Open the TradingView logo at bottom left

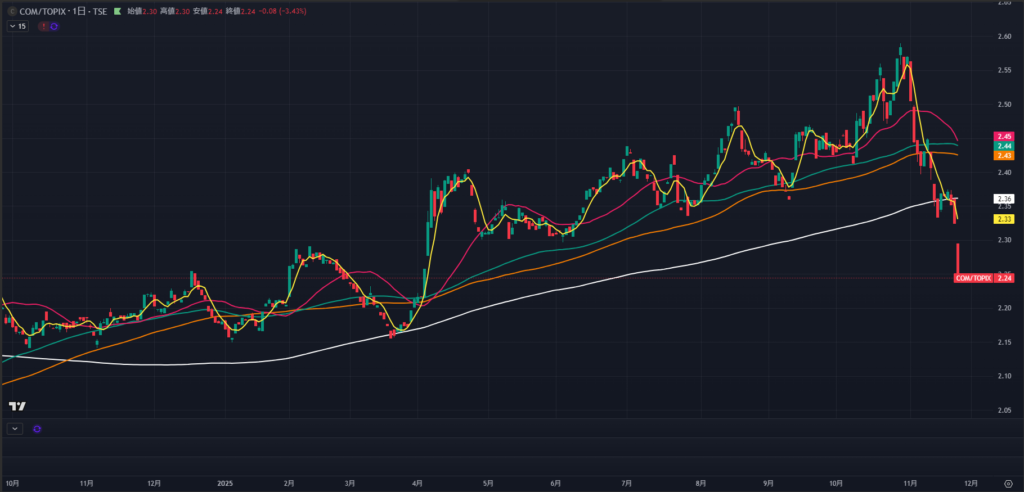point(17,406)
